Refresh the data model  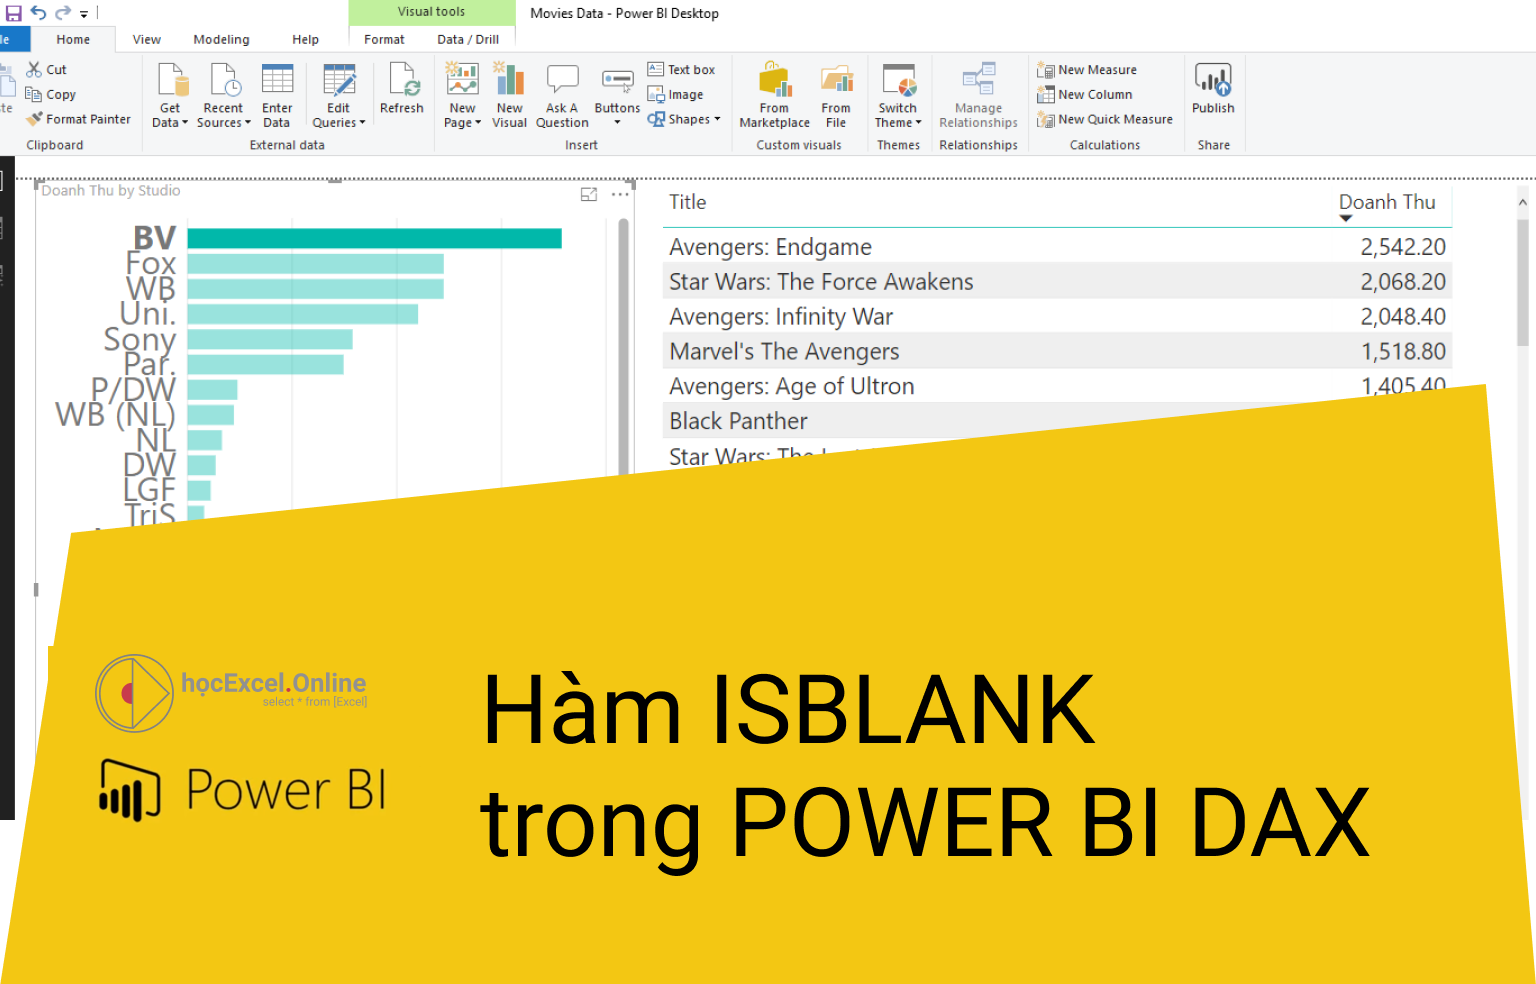(402, 89)
